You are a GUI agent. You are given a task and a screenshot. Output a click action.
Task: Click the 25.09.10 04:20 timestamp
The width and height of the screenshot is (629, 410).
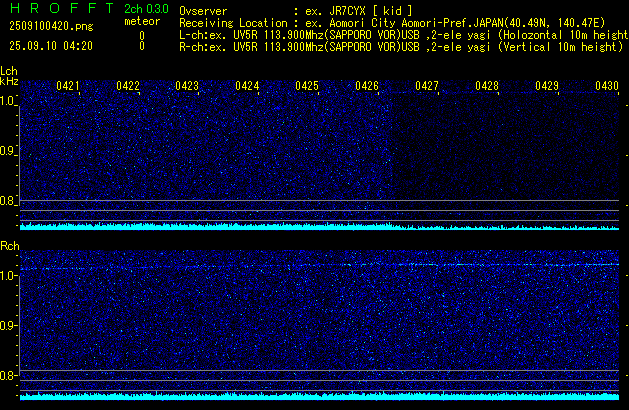pos(51,46)
